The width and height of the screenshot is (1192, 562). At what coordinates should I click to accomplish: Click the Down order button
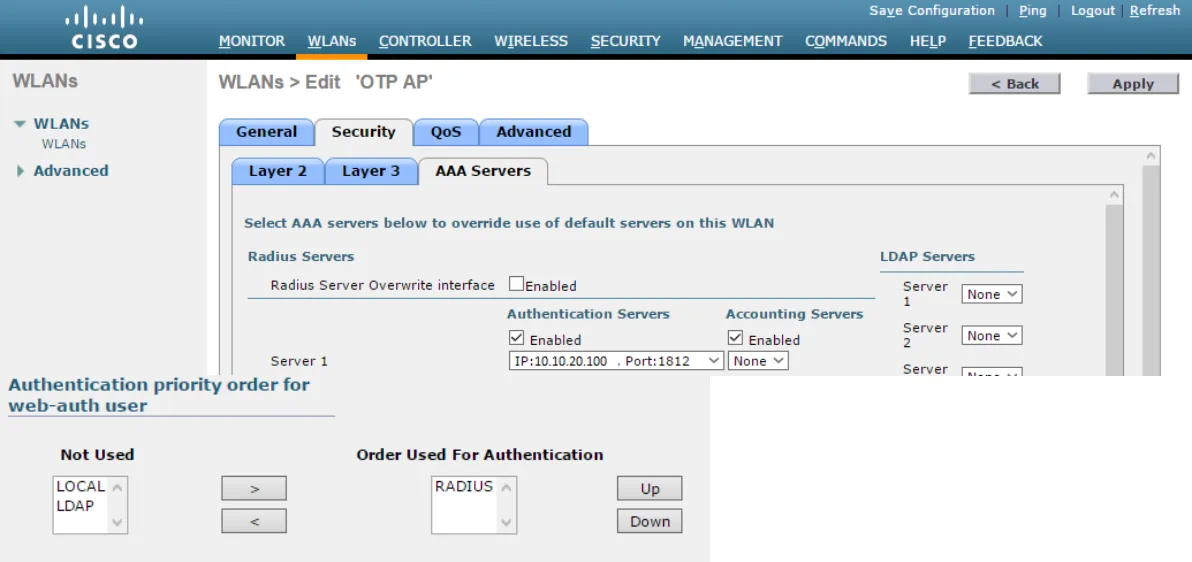tap(649, 521)
